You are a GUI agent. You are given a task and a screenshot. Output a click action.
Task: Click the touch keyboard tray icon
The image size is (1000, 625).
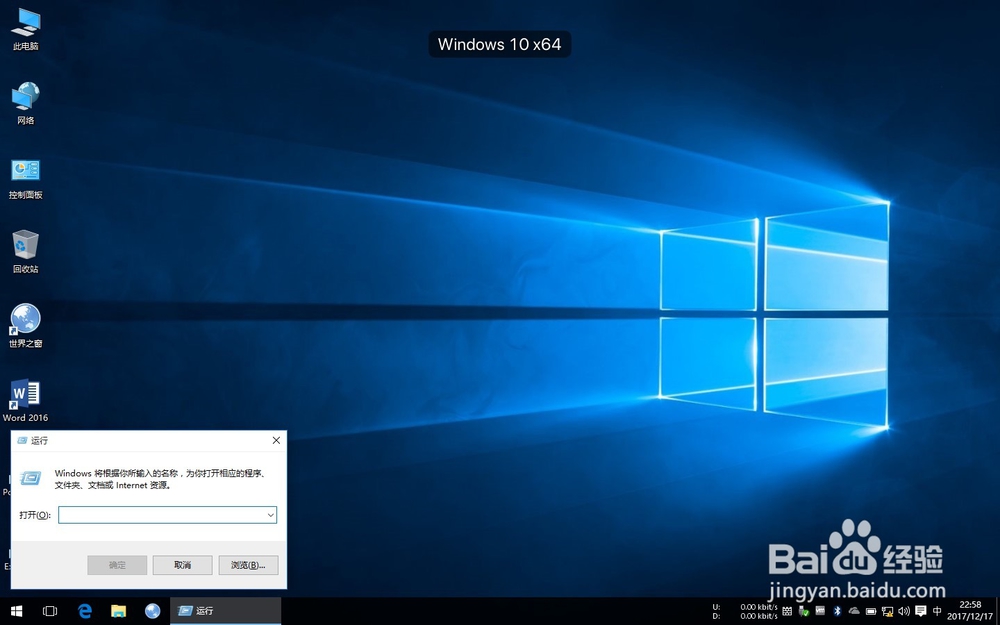tap(787, 611)
